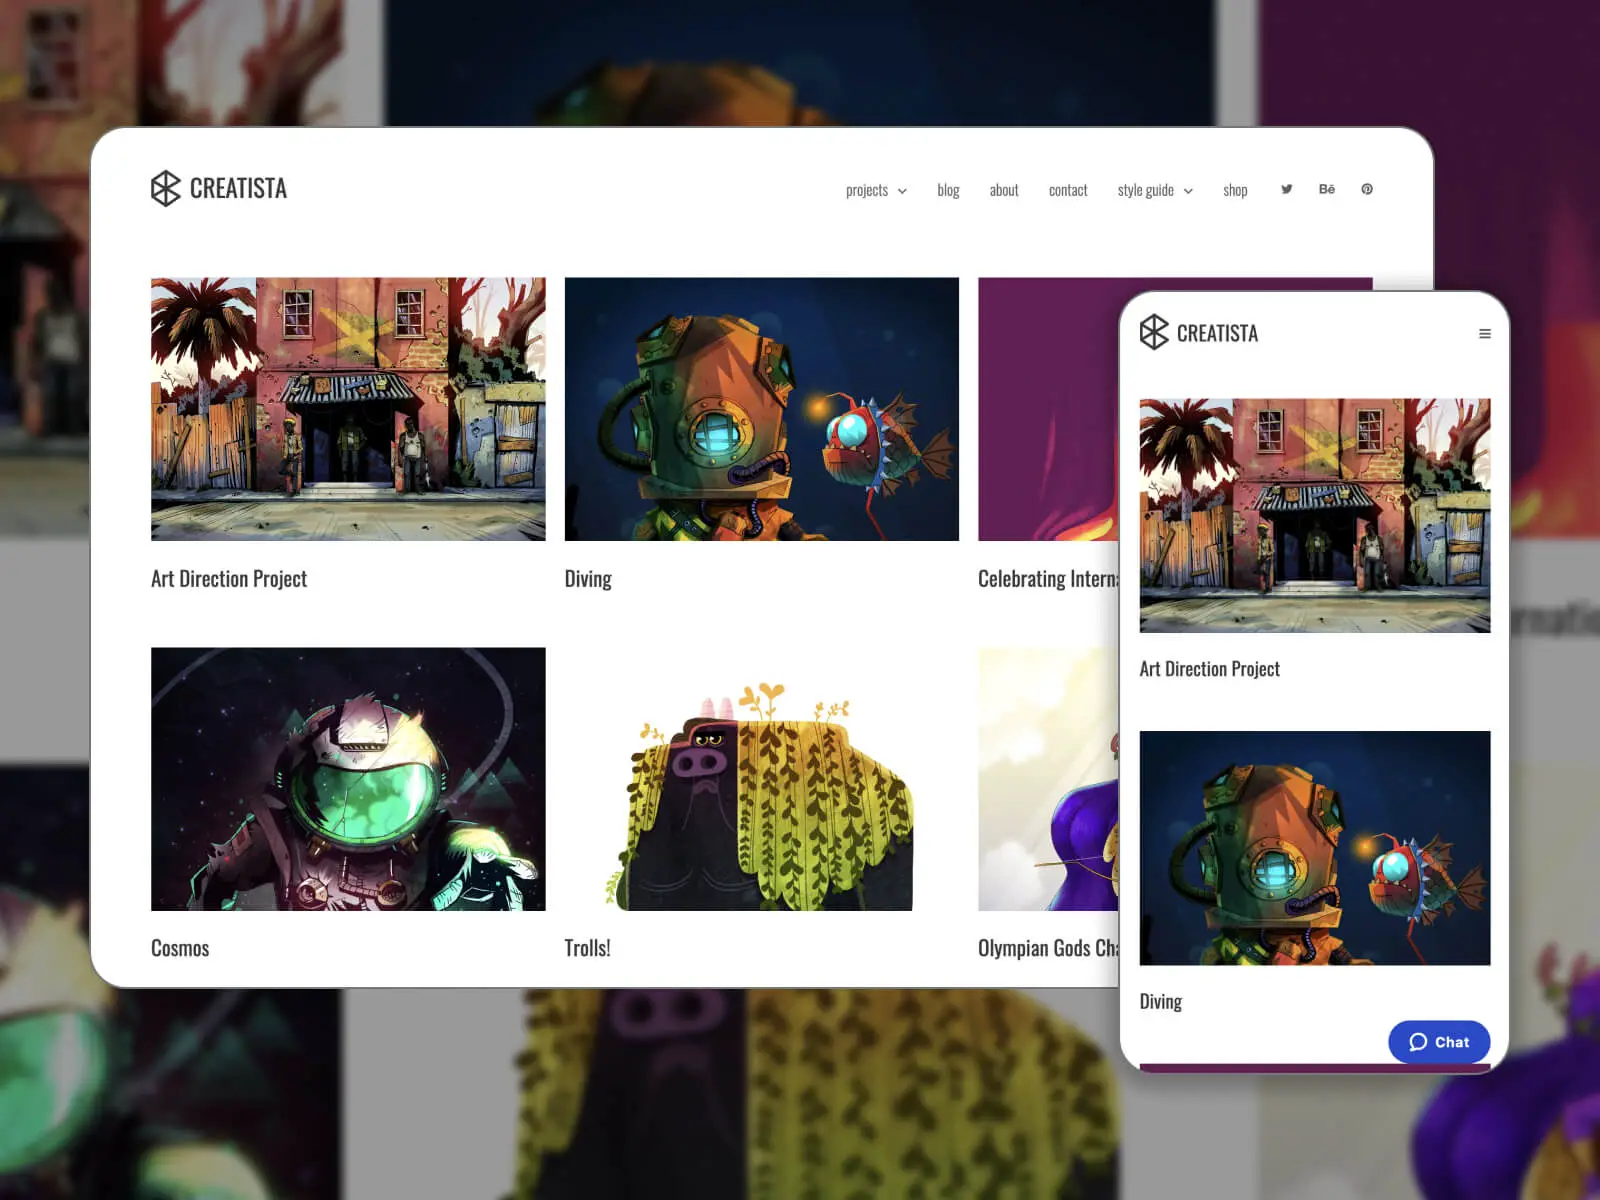
Task: Expand the projects dropdown menu
Action: tap(876, 190)
